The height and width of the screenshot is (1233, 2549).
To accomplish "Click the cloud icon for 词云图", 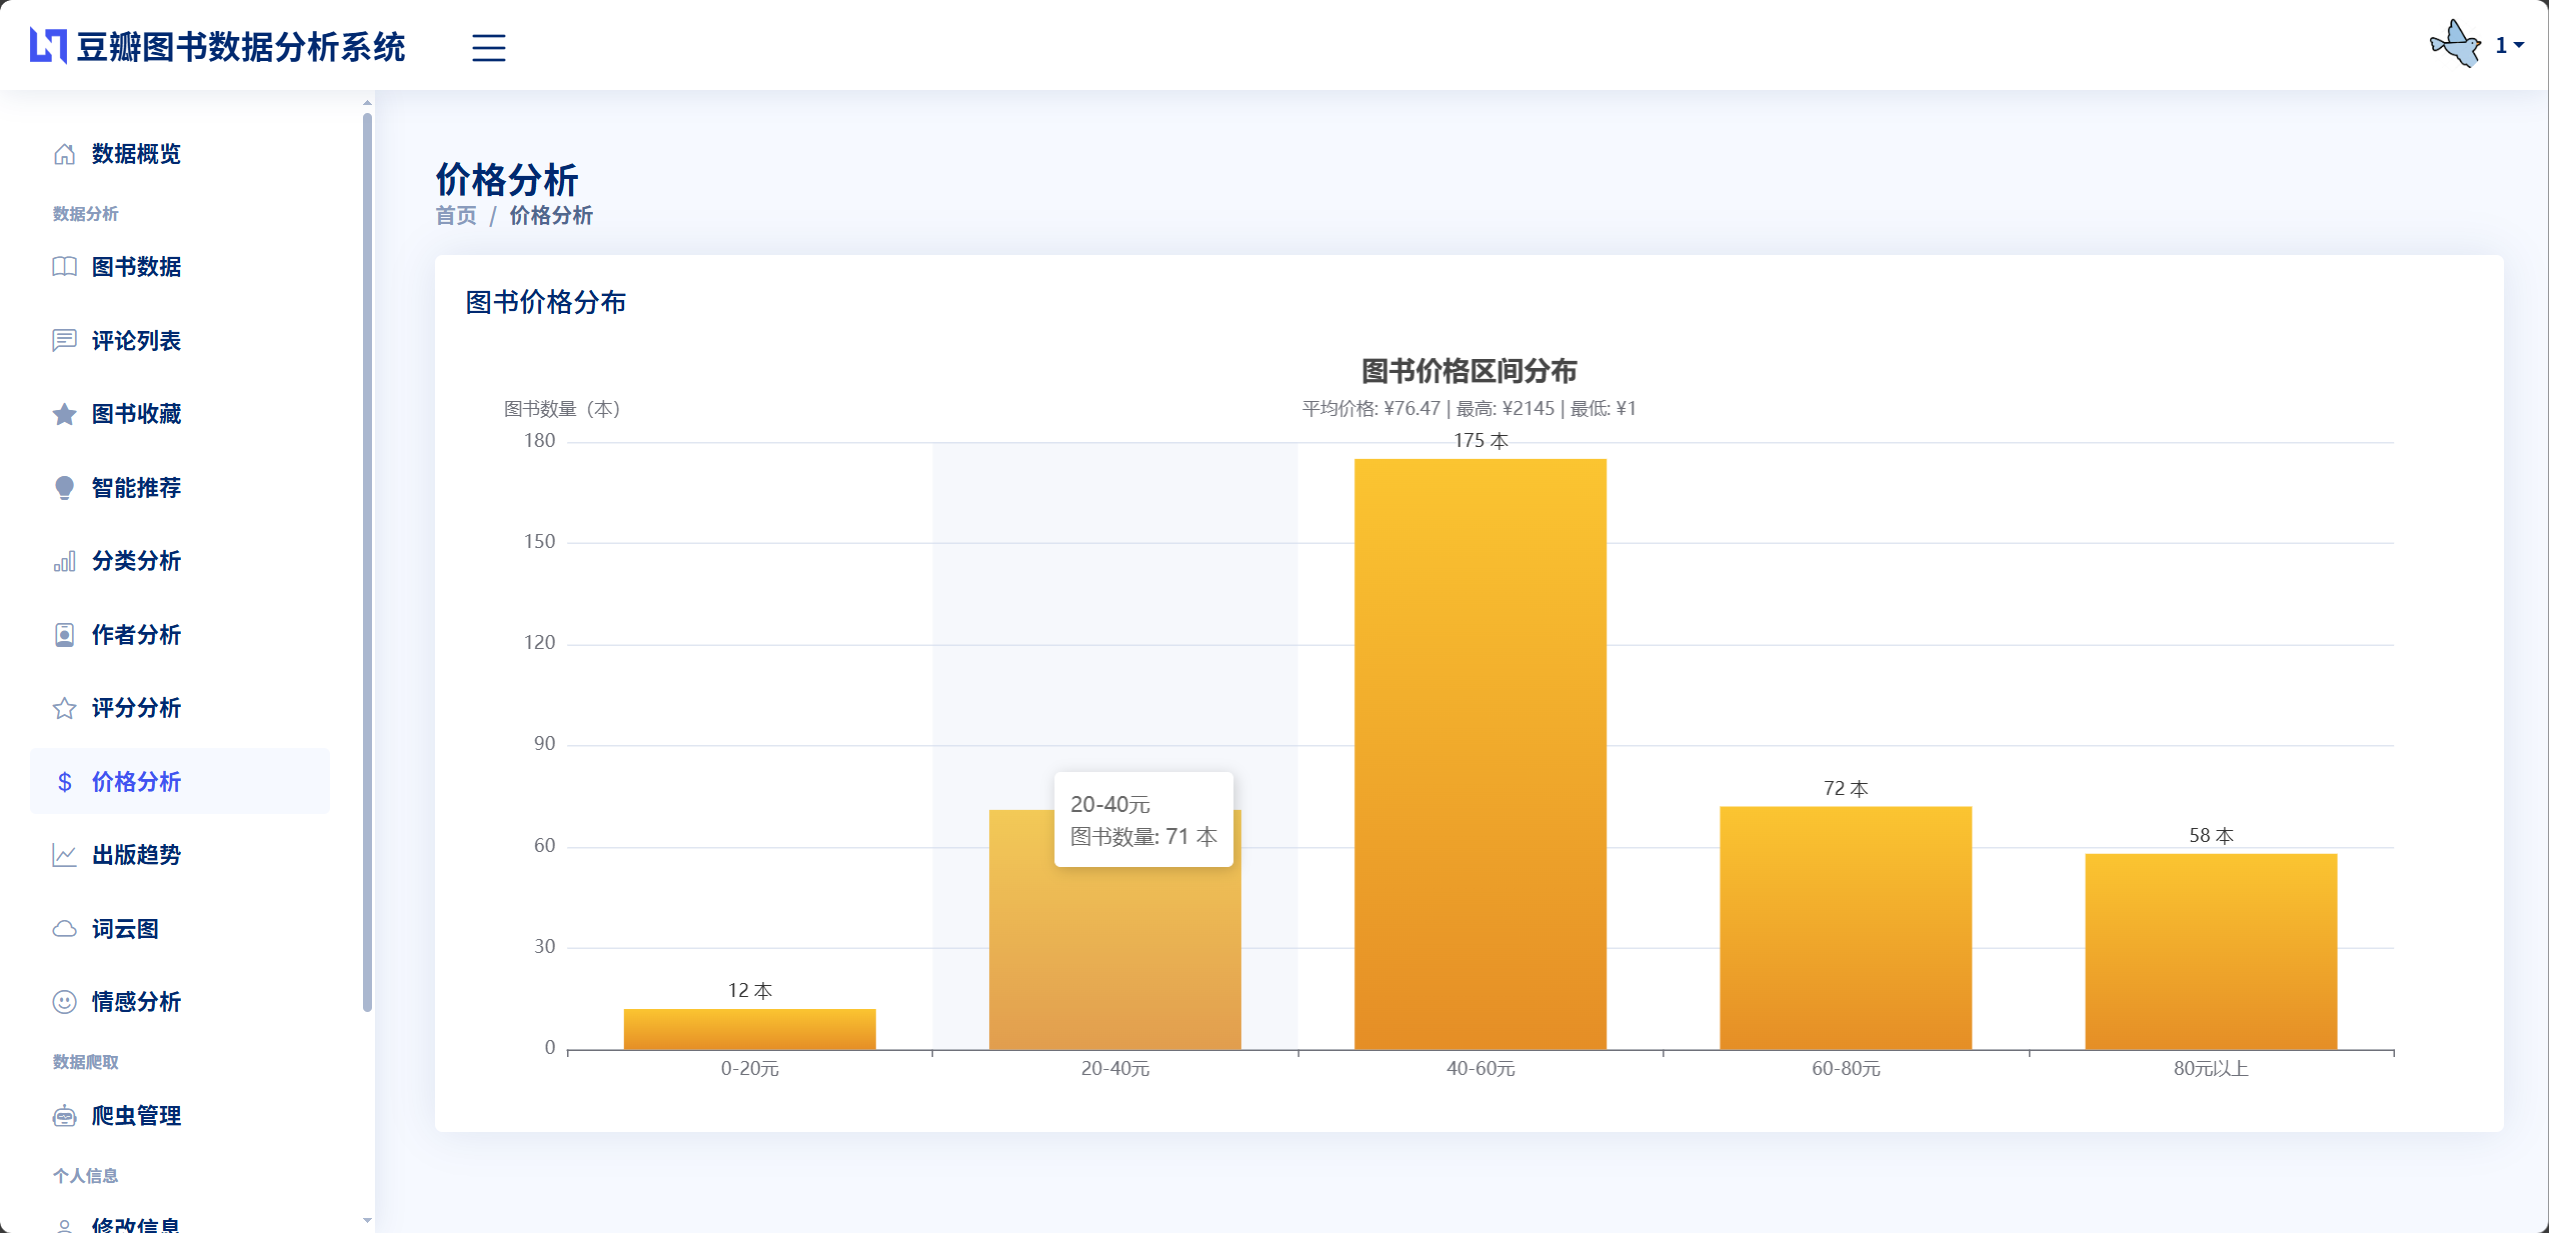I will click(64, 929).
